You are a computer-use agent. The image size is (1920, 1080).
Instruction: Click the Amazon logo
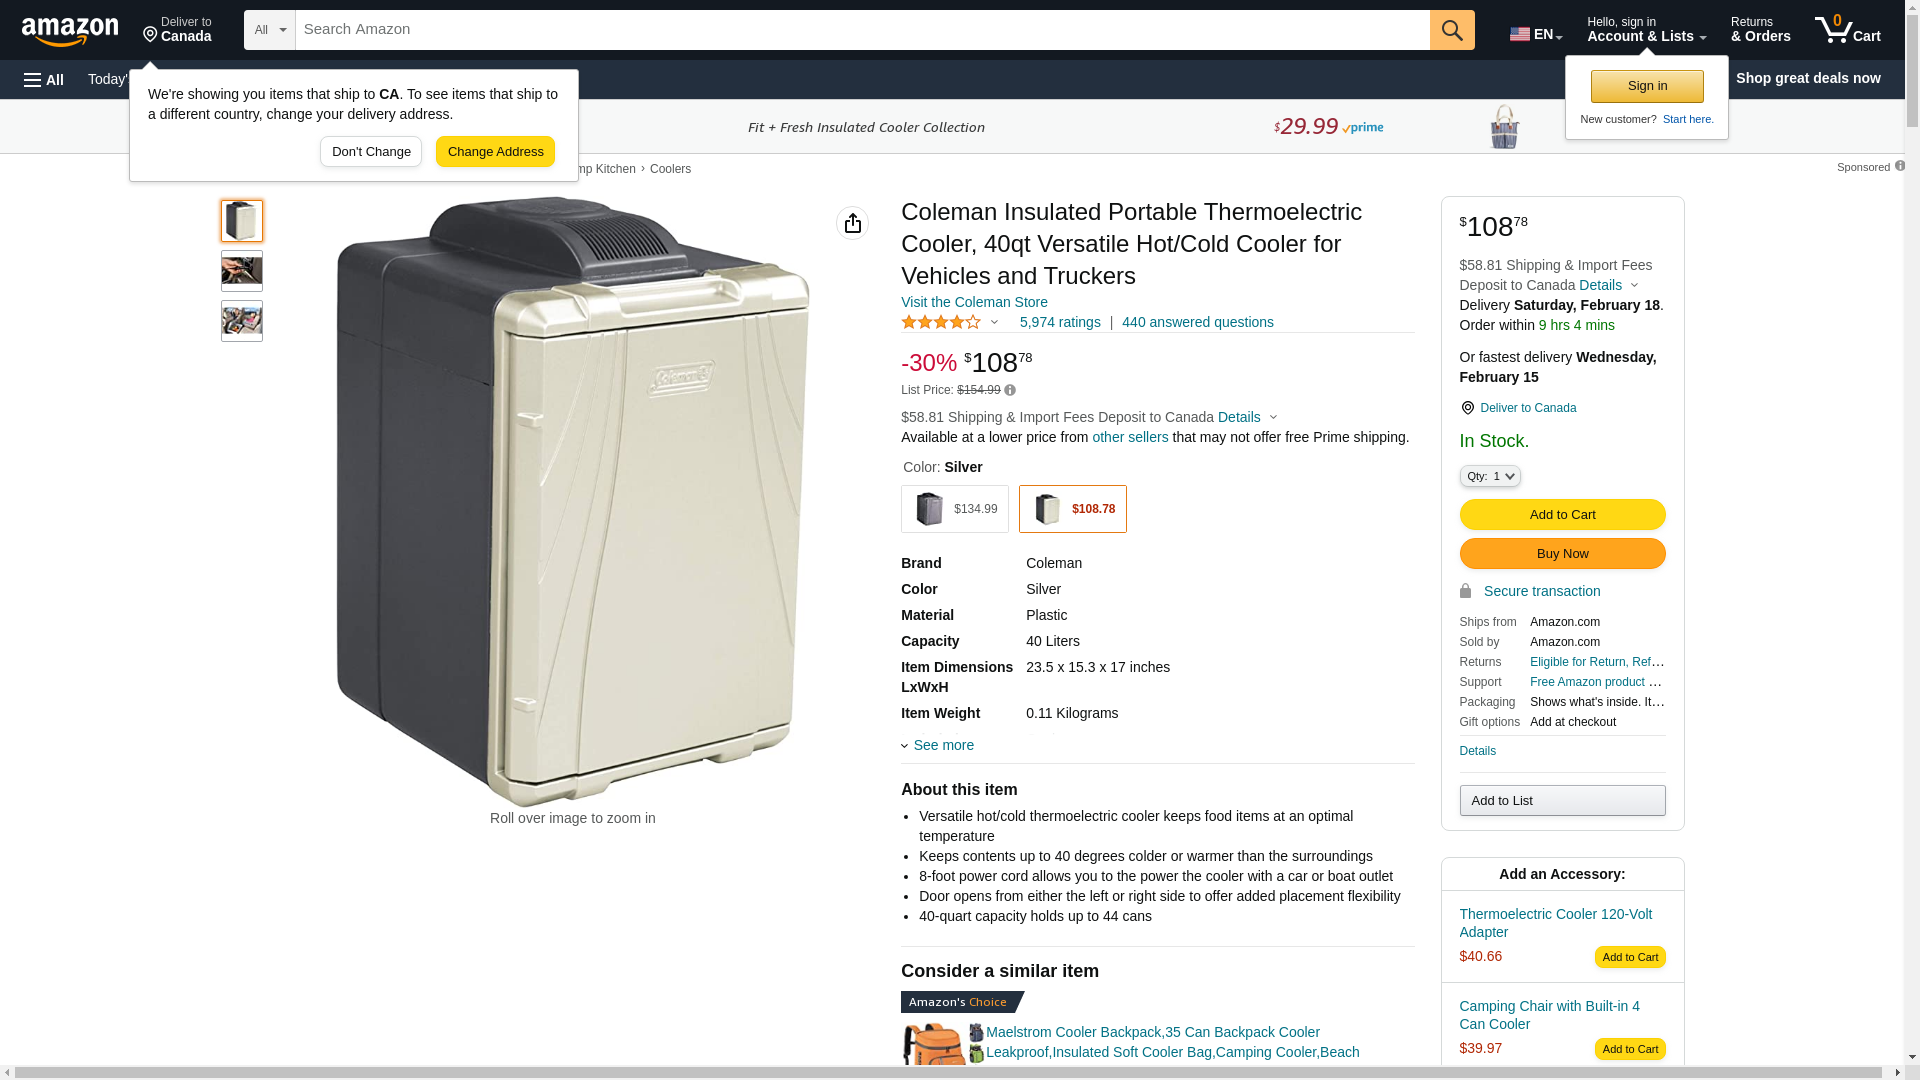pyautogui.click(x=70, y=31)
